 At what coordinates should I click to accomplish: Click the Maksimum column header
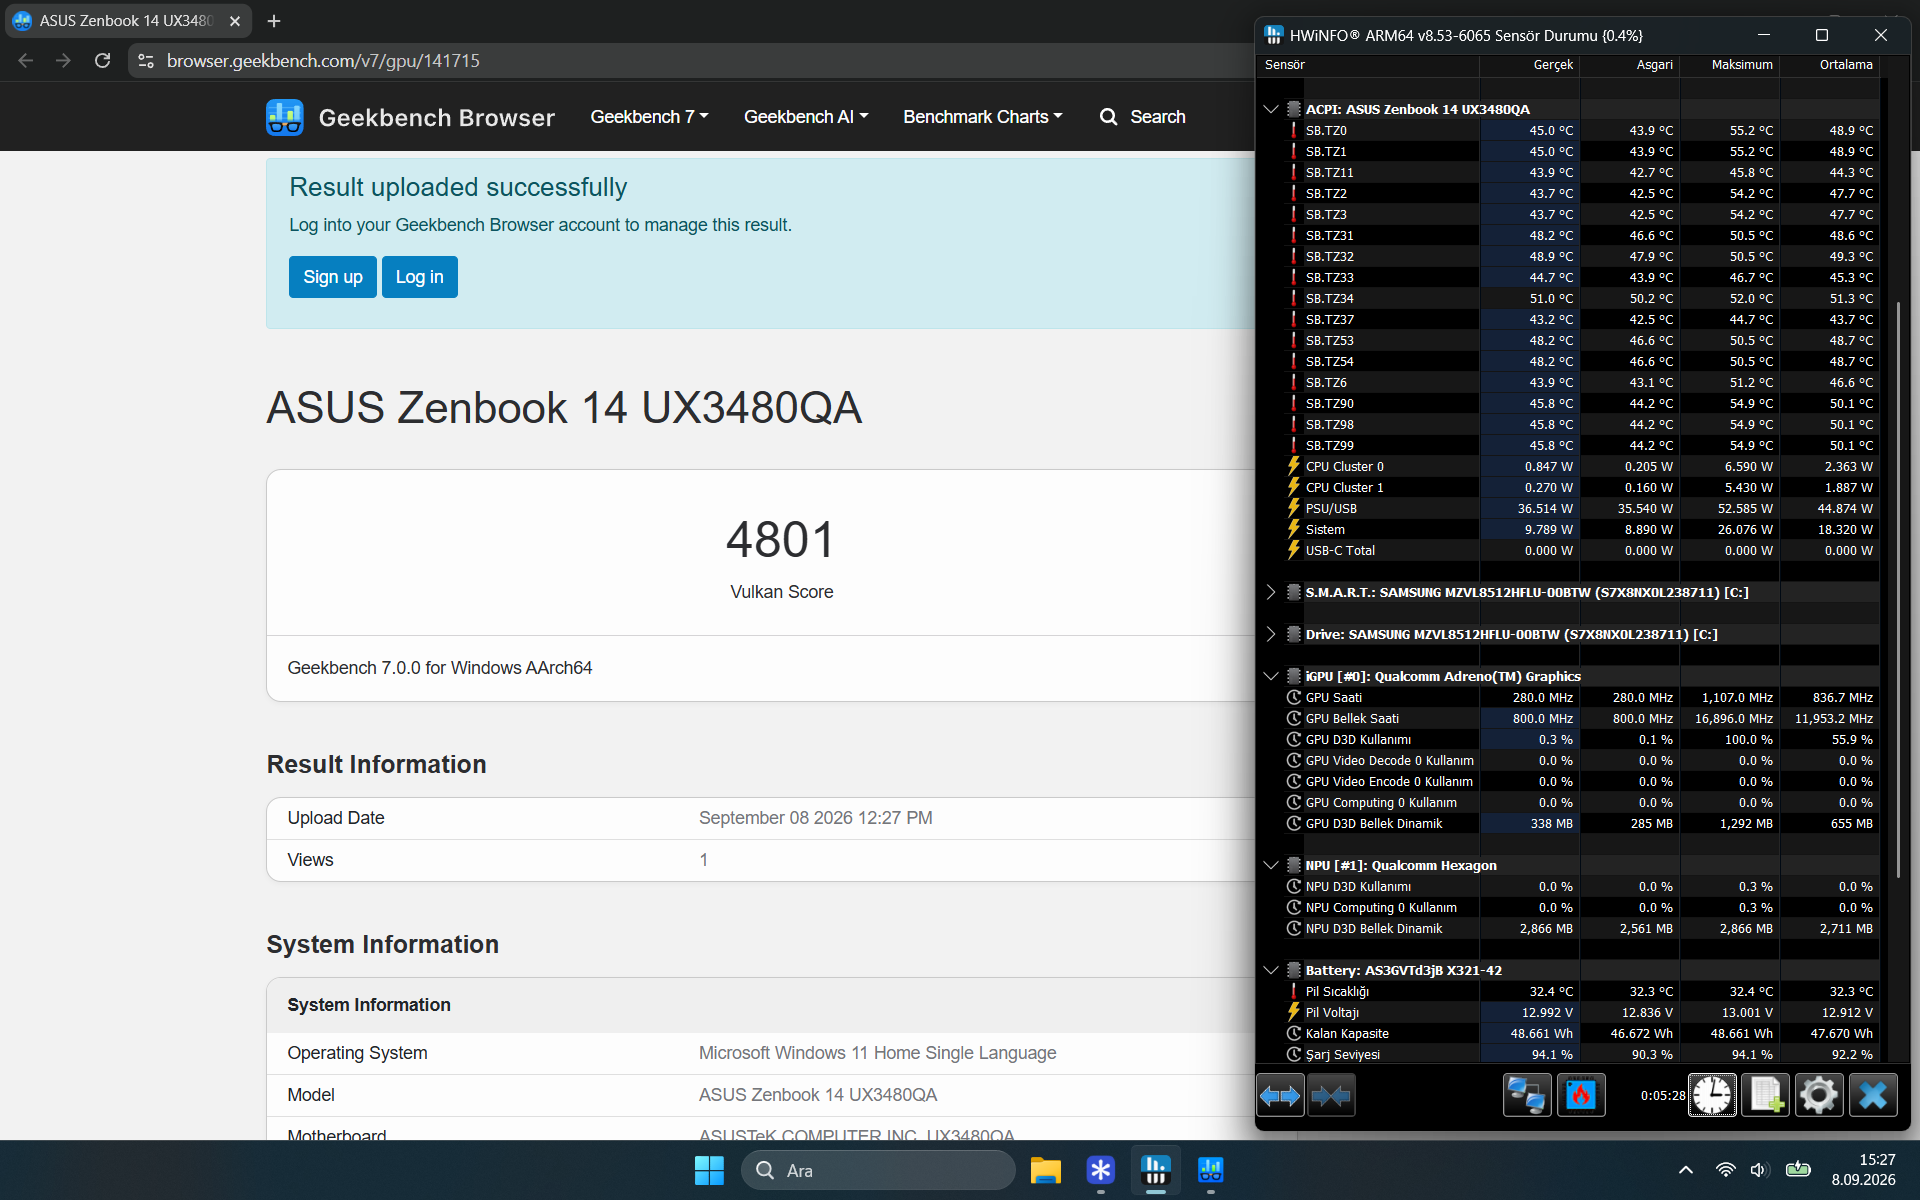tap(1729, 65)
